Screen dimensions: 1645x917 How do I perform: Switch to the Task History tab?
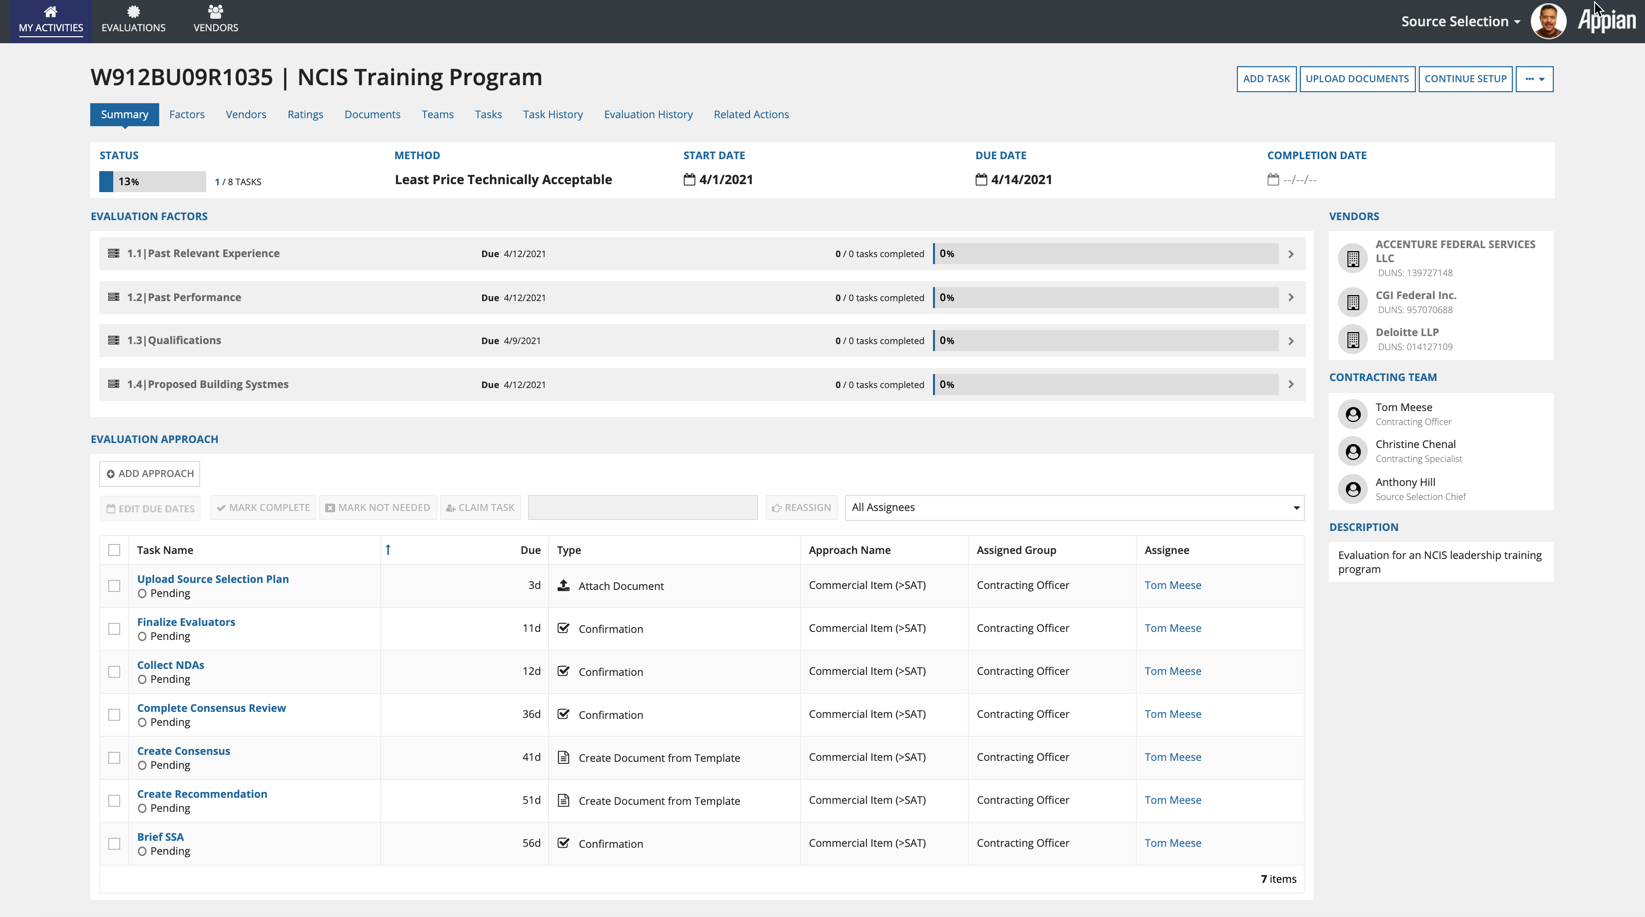[x=553, y=115]
